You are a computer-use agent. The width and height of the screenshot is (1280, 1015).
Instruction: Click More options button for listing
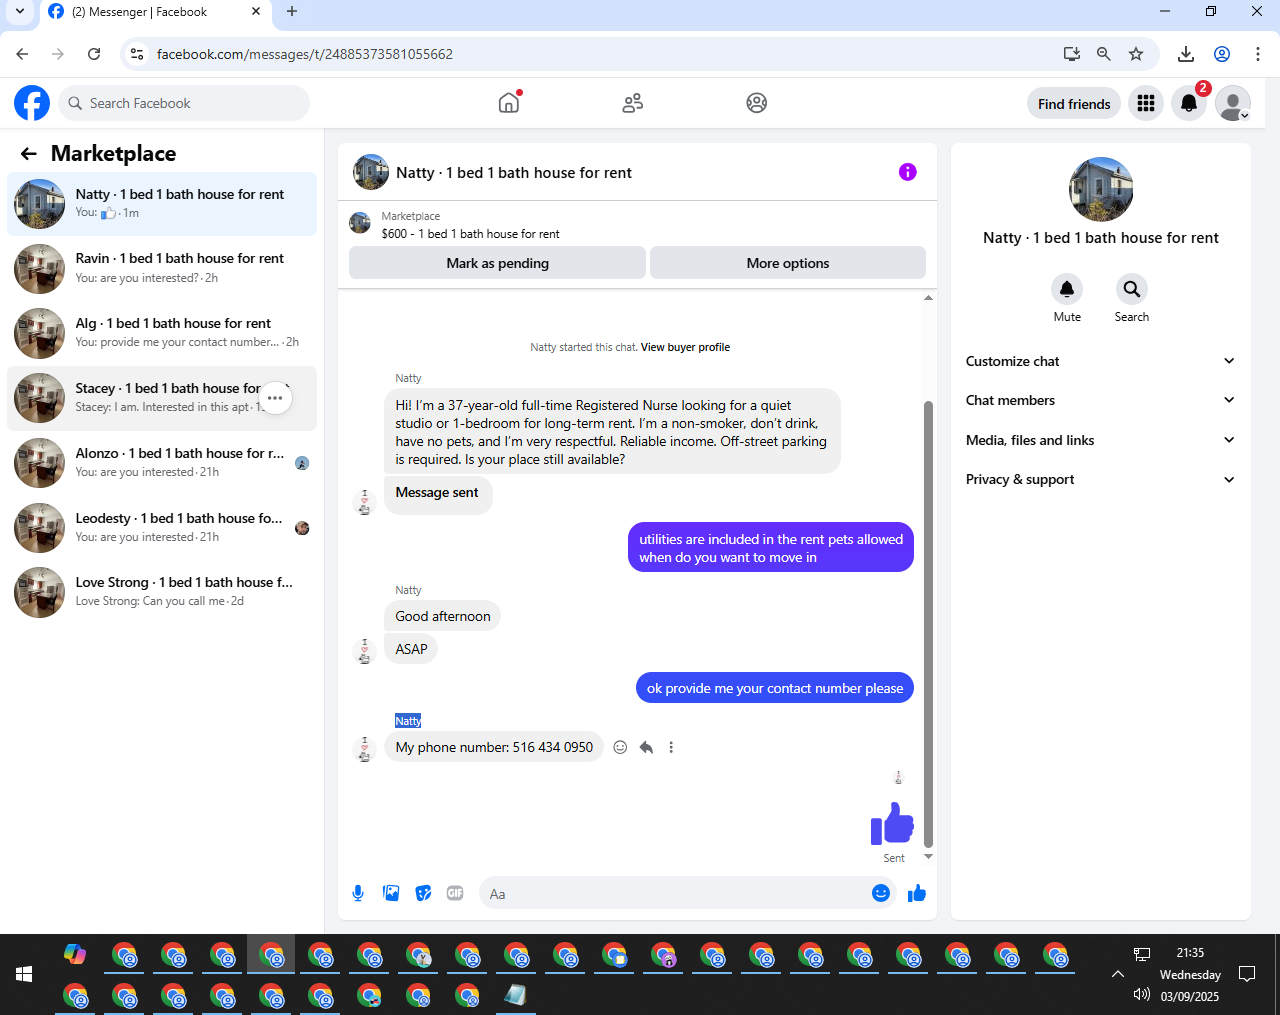(788, 263)
